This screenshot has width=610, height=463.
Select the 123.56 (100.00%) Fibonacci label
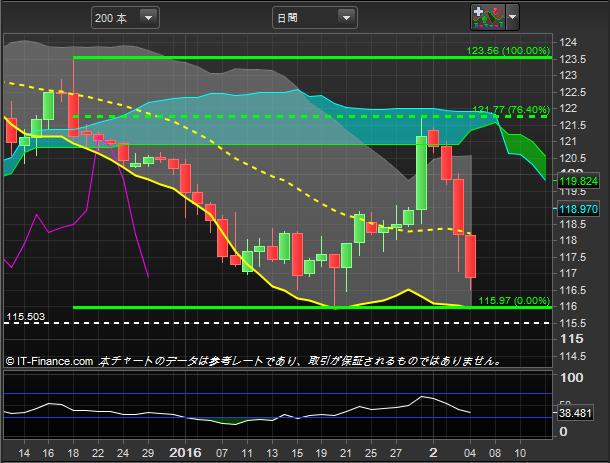tap(508, 51)
